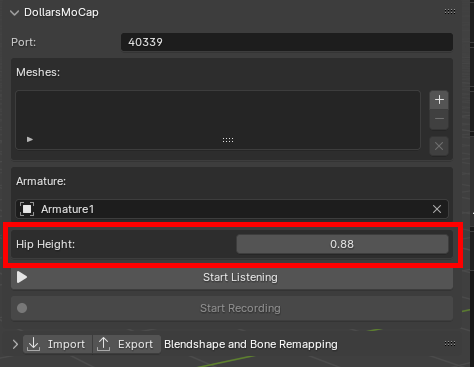This screenshot has width=474, height=367.
Task: Click the play icon on Start Listening
Action: (22, 277)
